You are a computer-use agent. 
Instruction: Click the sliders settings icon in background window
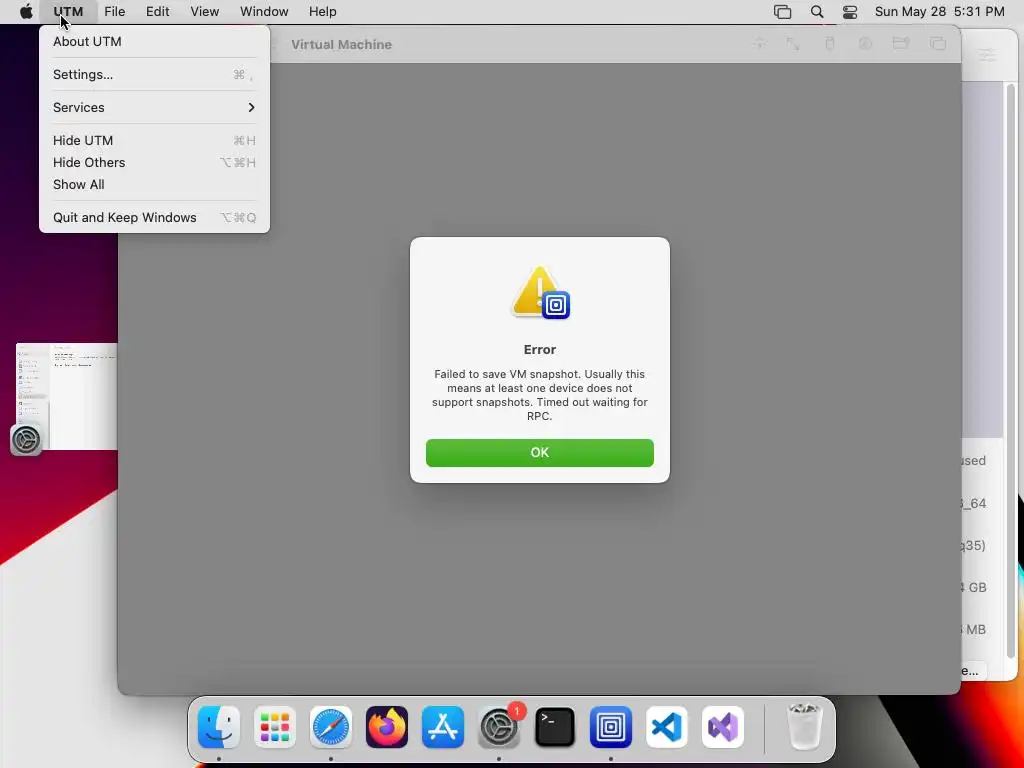tap(987, 56)
